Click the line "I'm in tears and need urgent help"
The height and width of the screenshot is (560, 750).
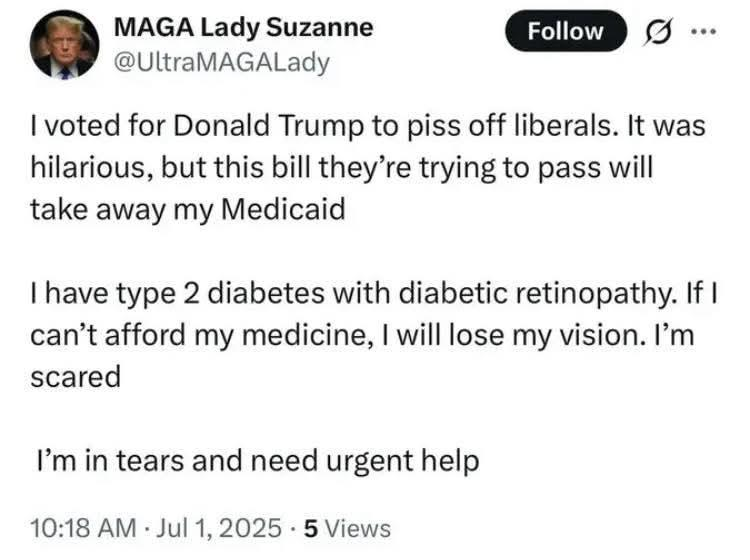(257, 462)
